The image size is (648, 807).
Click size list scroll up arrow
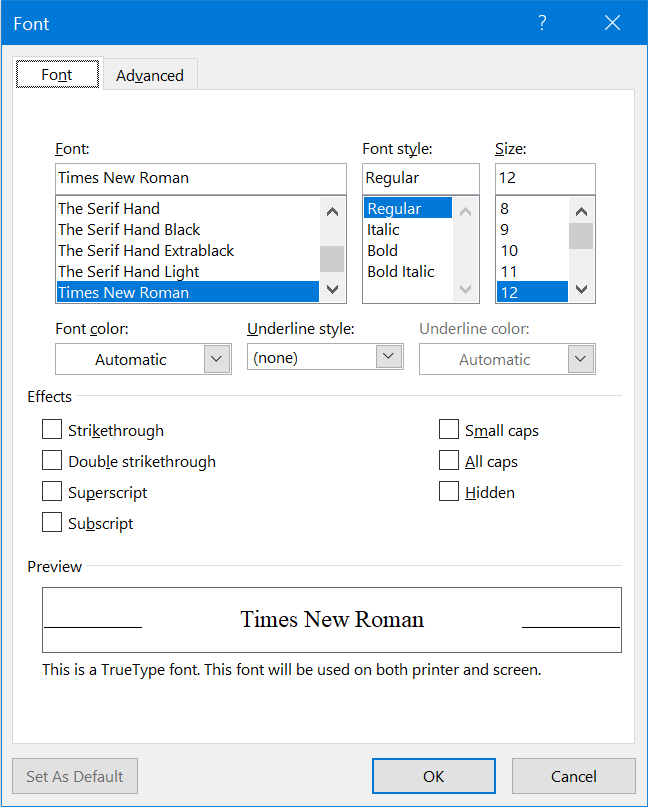[582, 211]
